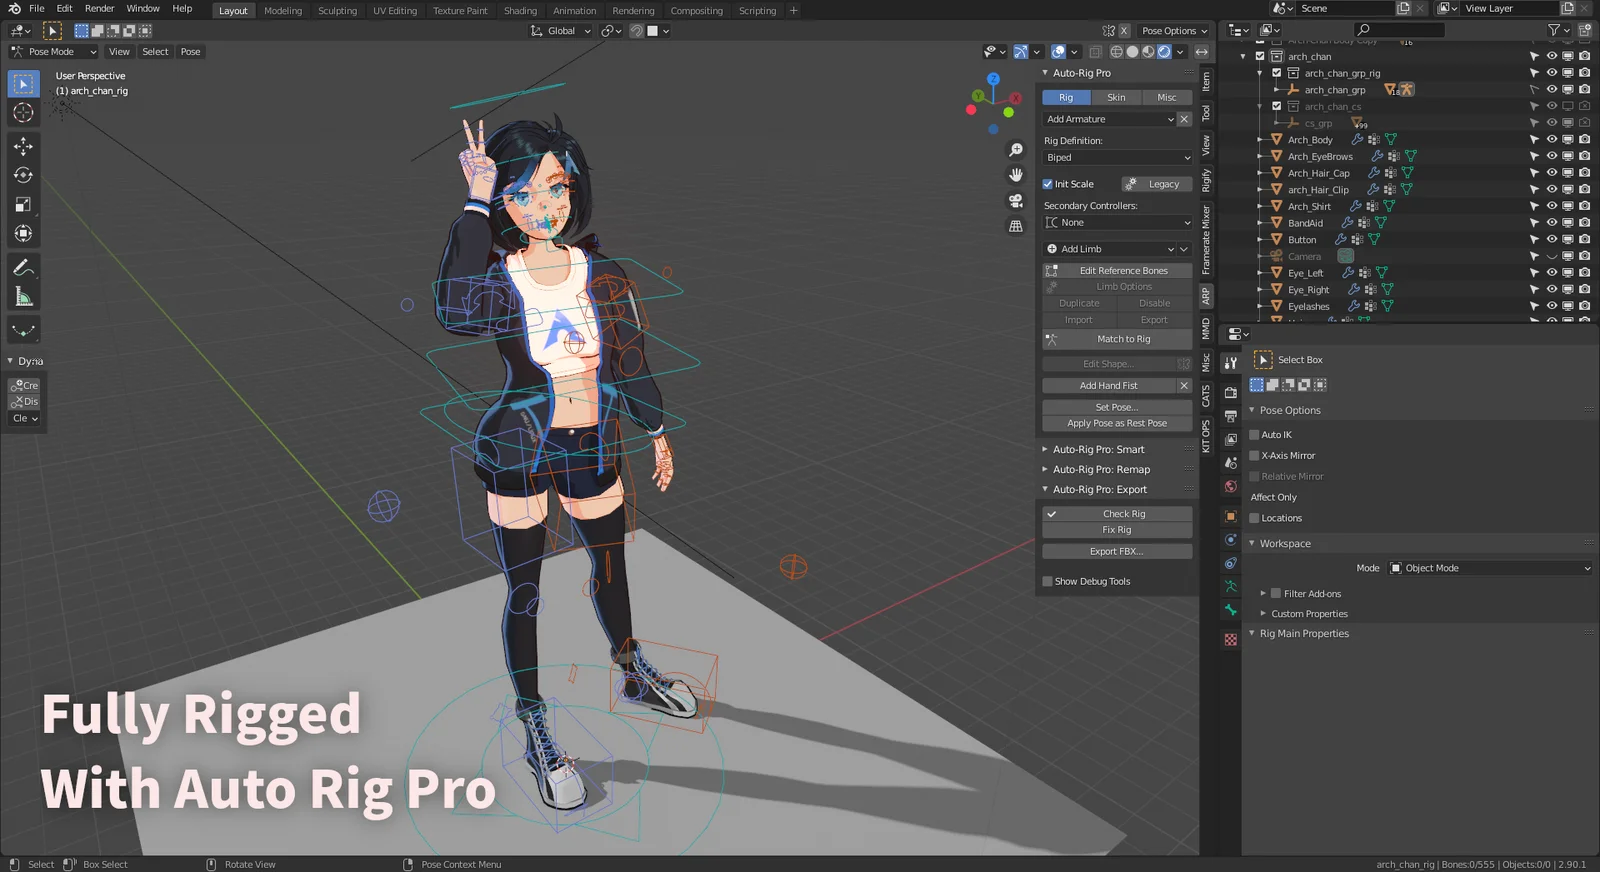
Task: Click the Export FBX button
Action: (x=1117, y=552)
